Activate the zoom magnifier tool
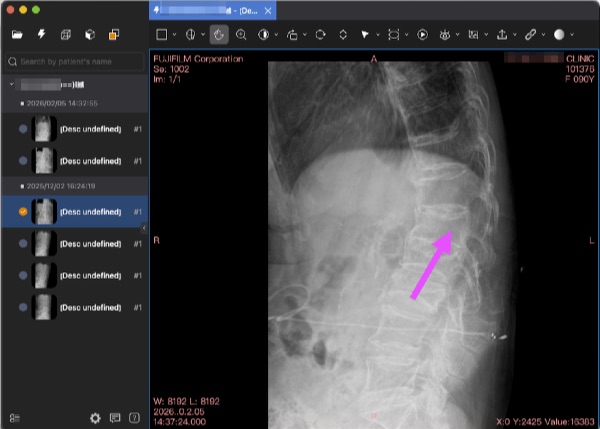Viewport: 600px width, 429px height. [x=241, y=34]
